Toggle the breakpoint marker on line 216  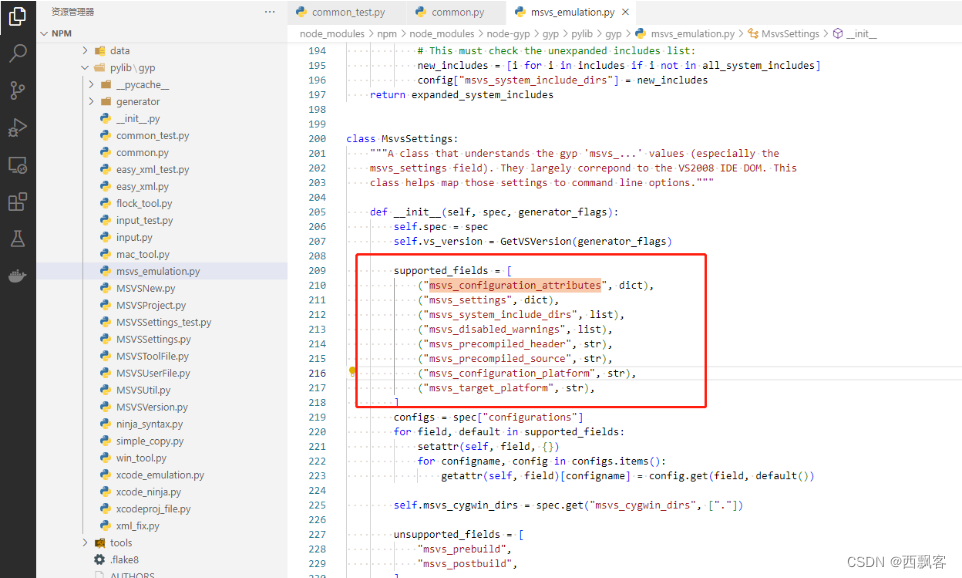click(x=352, y=370)
